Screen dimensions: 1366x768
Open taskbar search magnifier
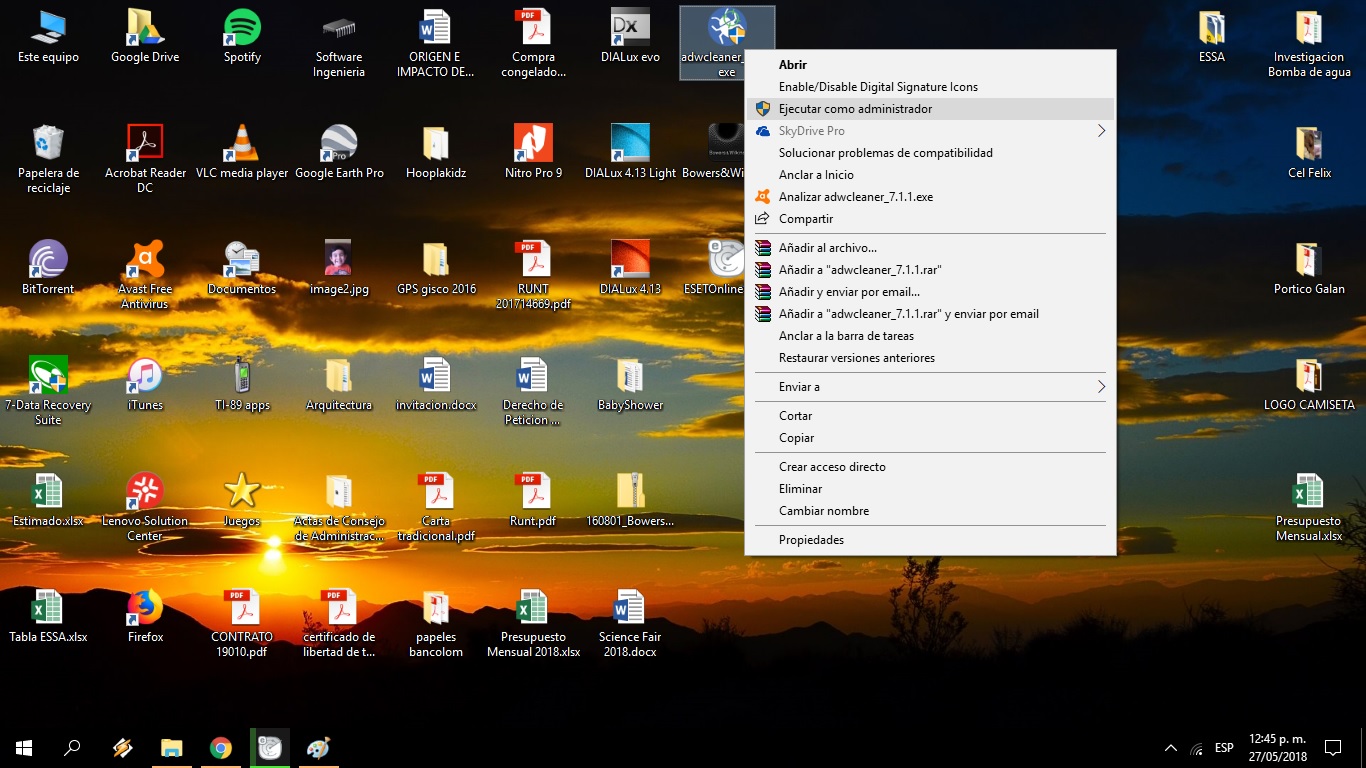pos(72,748)
